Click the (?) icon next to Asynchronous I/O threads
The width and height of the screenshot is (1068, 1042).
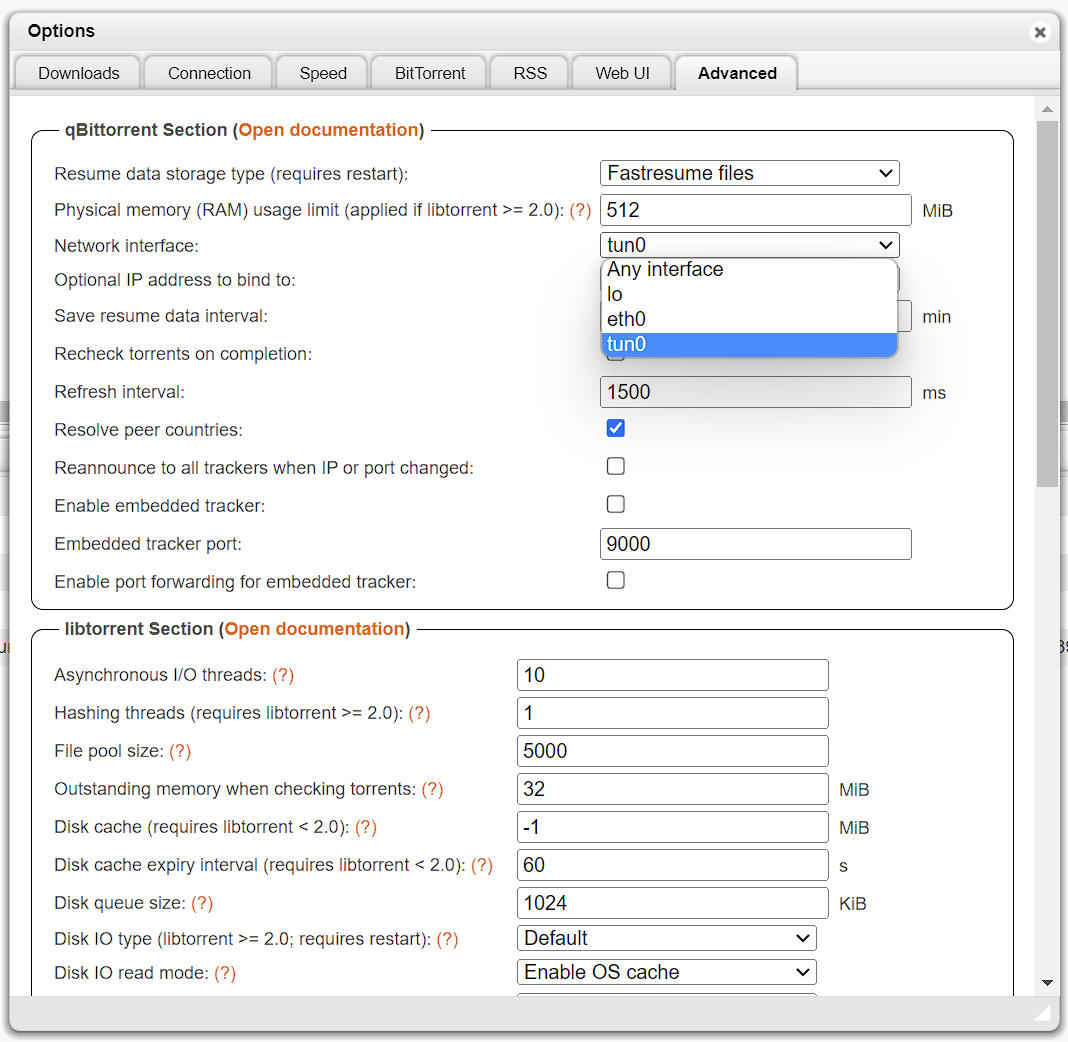point(284,676)
